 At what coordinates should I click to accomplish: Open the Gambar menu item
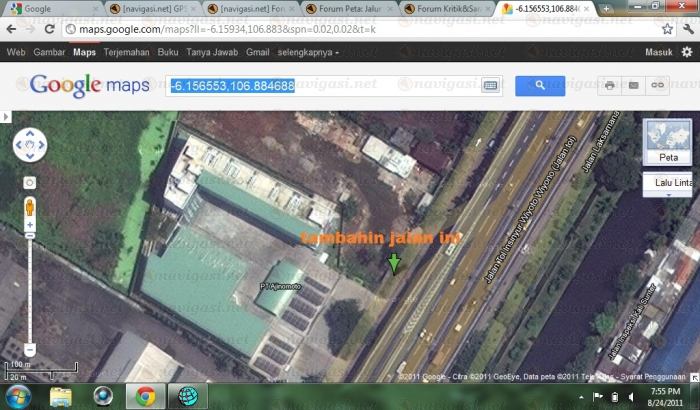pyautogui.click(x=49, y=52)
